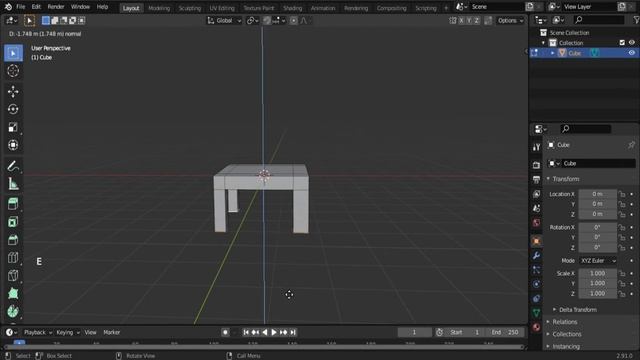Open the Playback dropdown in timeline
This screenshot has width=640, height=360.
(38, 332)
